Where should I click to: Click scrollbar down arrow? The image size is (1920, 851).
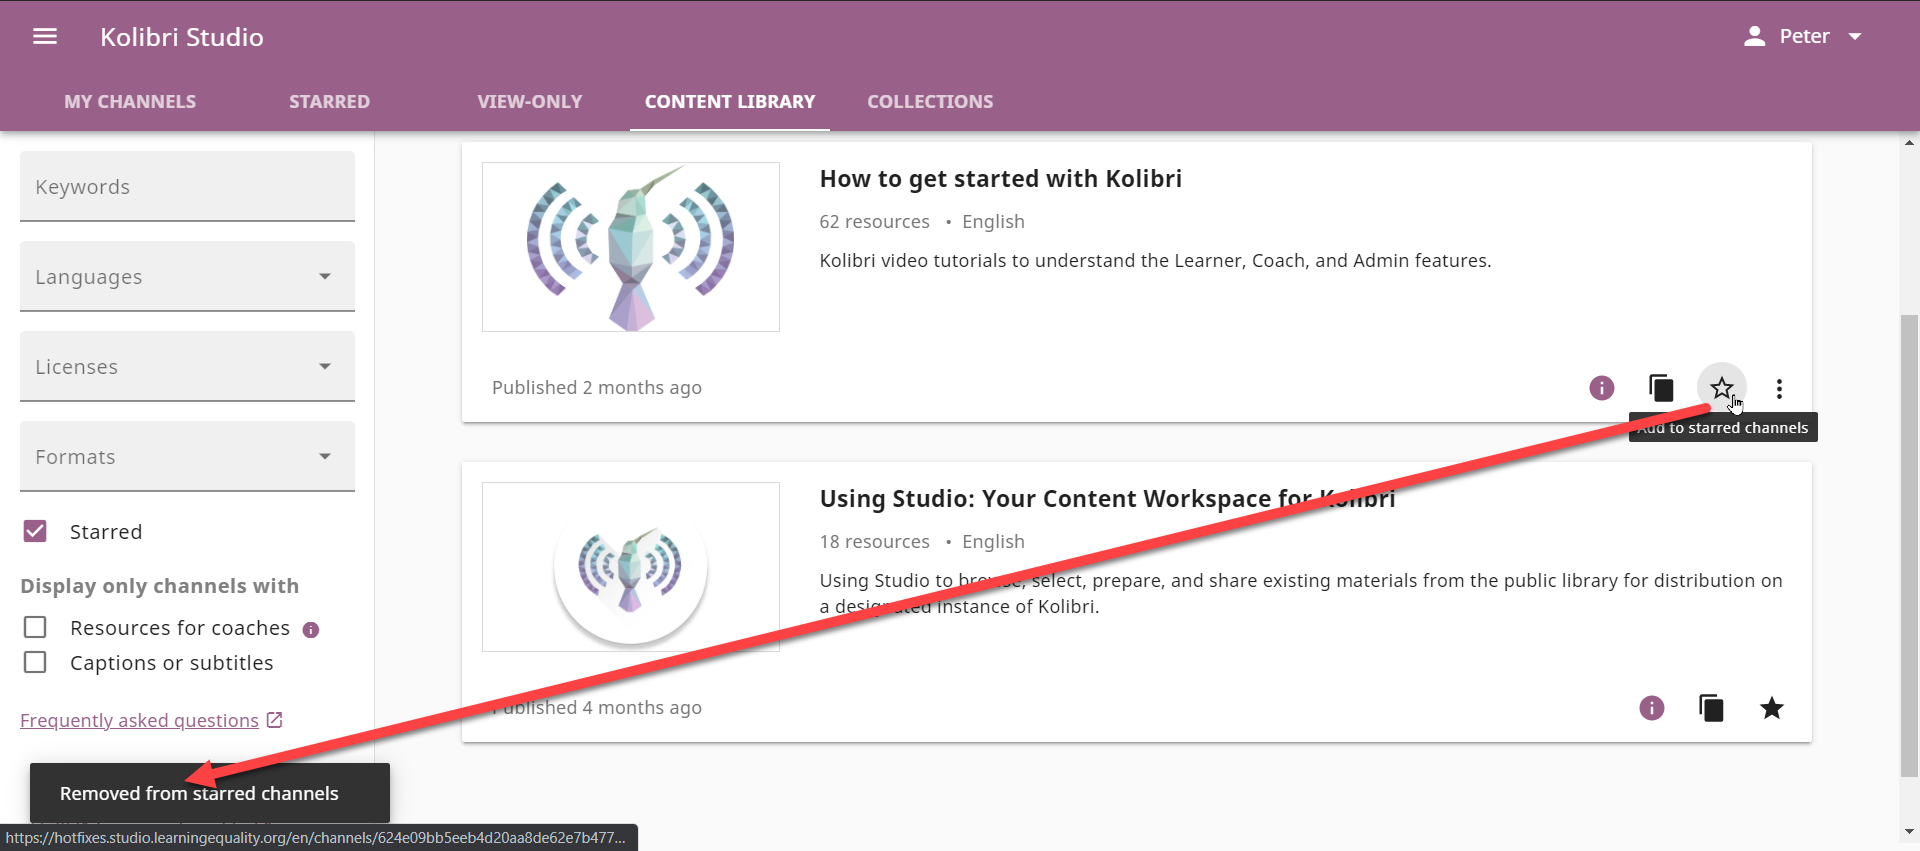(1909, 832)
